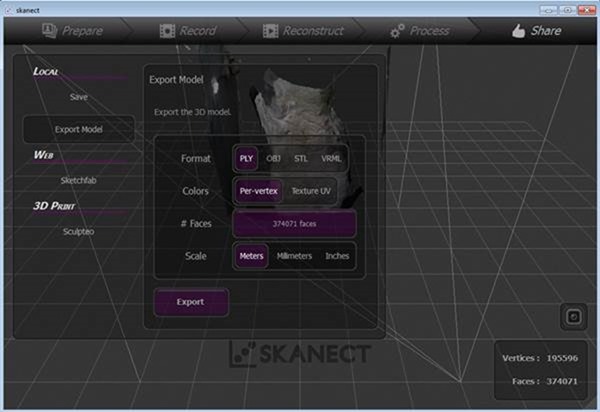Click the Web section header
Image resolution: width=600 pixels, height=412 pixels.
coord(43,155)
